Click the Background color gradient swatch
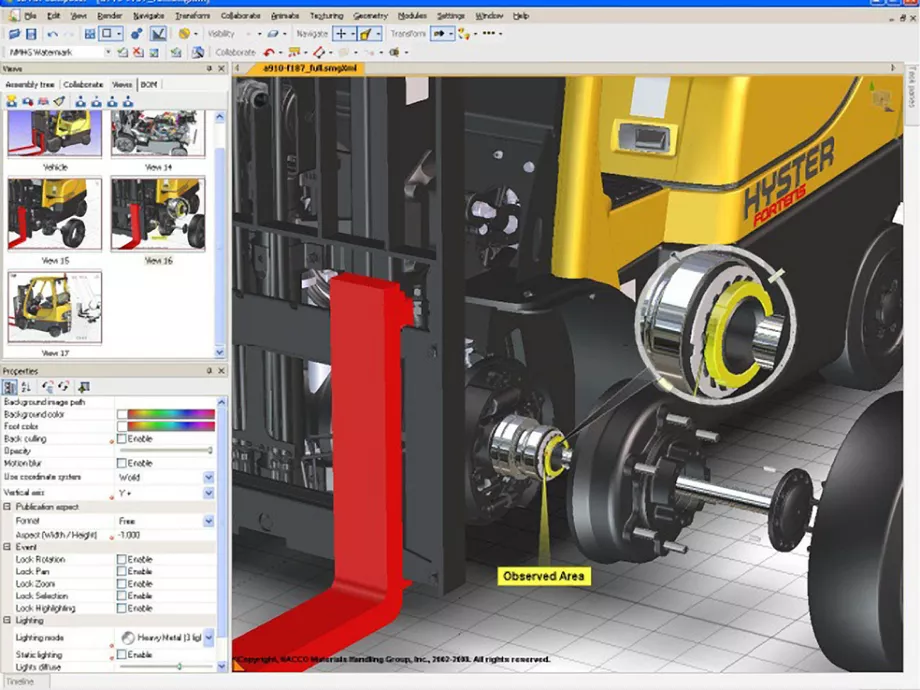 (x=171, y=414)
